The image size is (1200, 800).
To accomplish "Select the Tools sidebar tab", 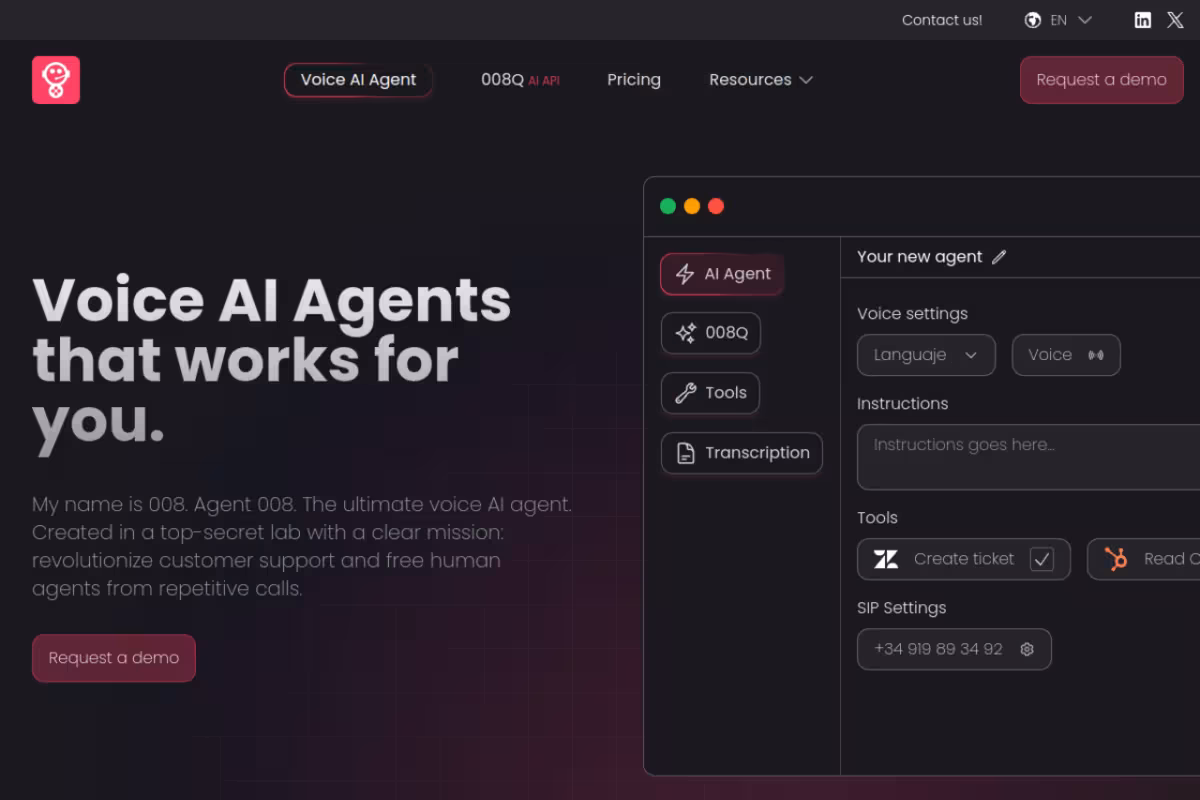I will click(x=710, y=393).
